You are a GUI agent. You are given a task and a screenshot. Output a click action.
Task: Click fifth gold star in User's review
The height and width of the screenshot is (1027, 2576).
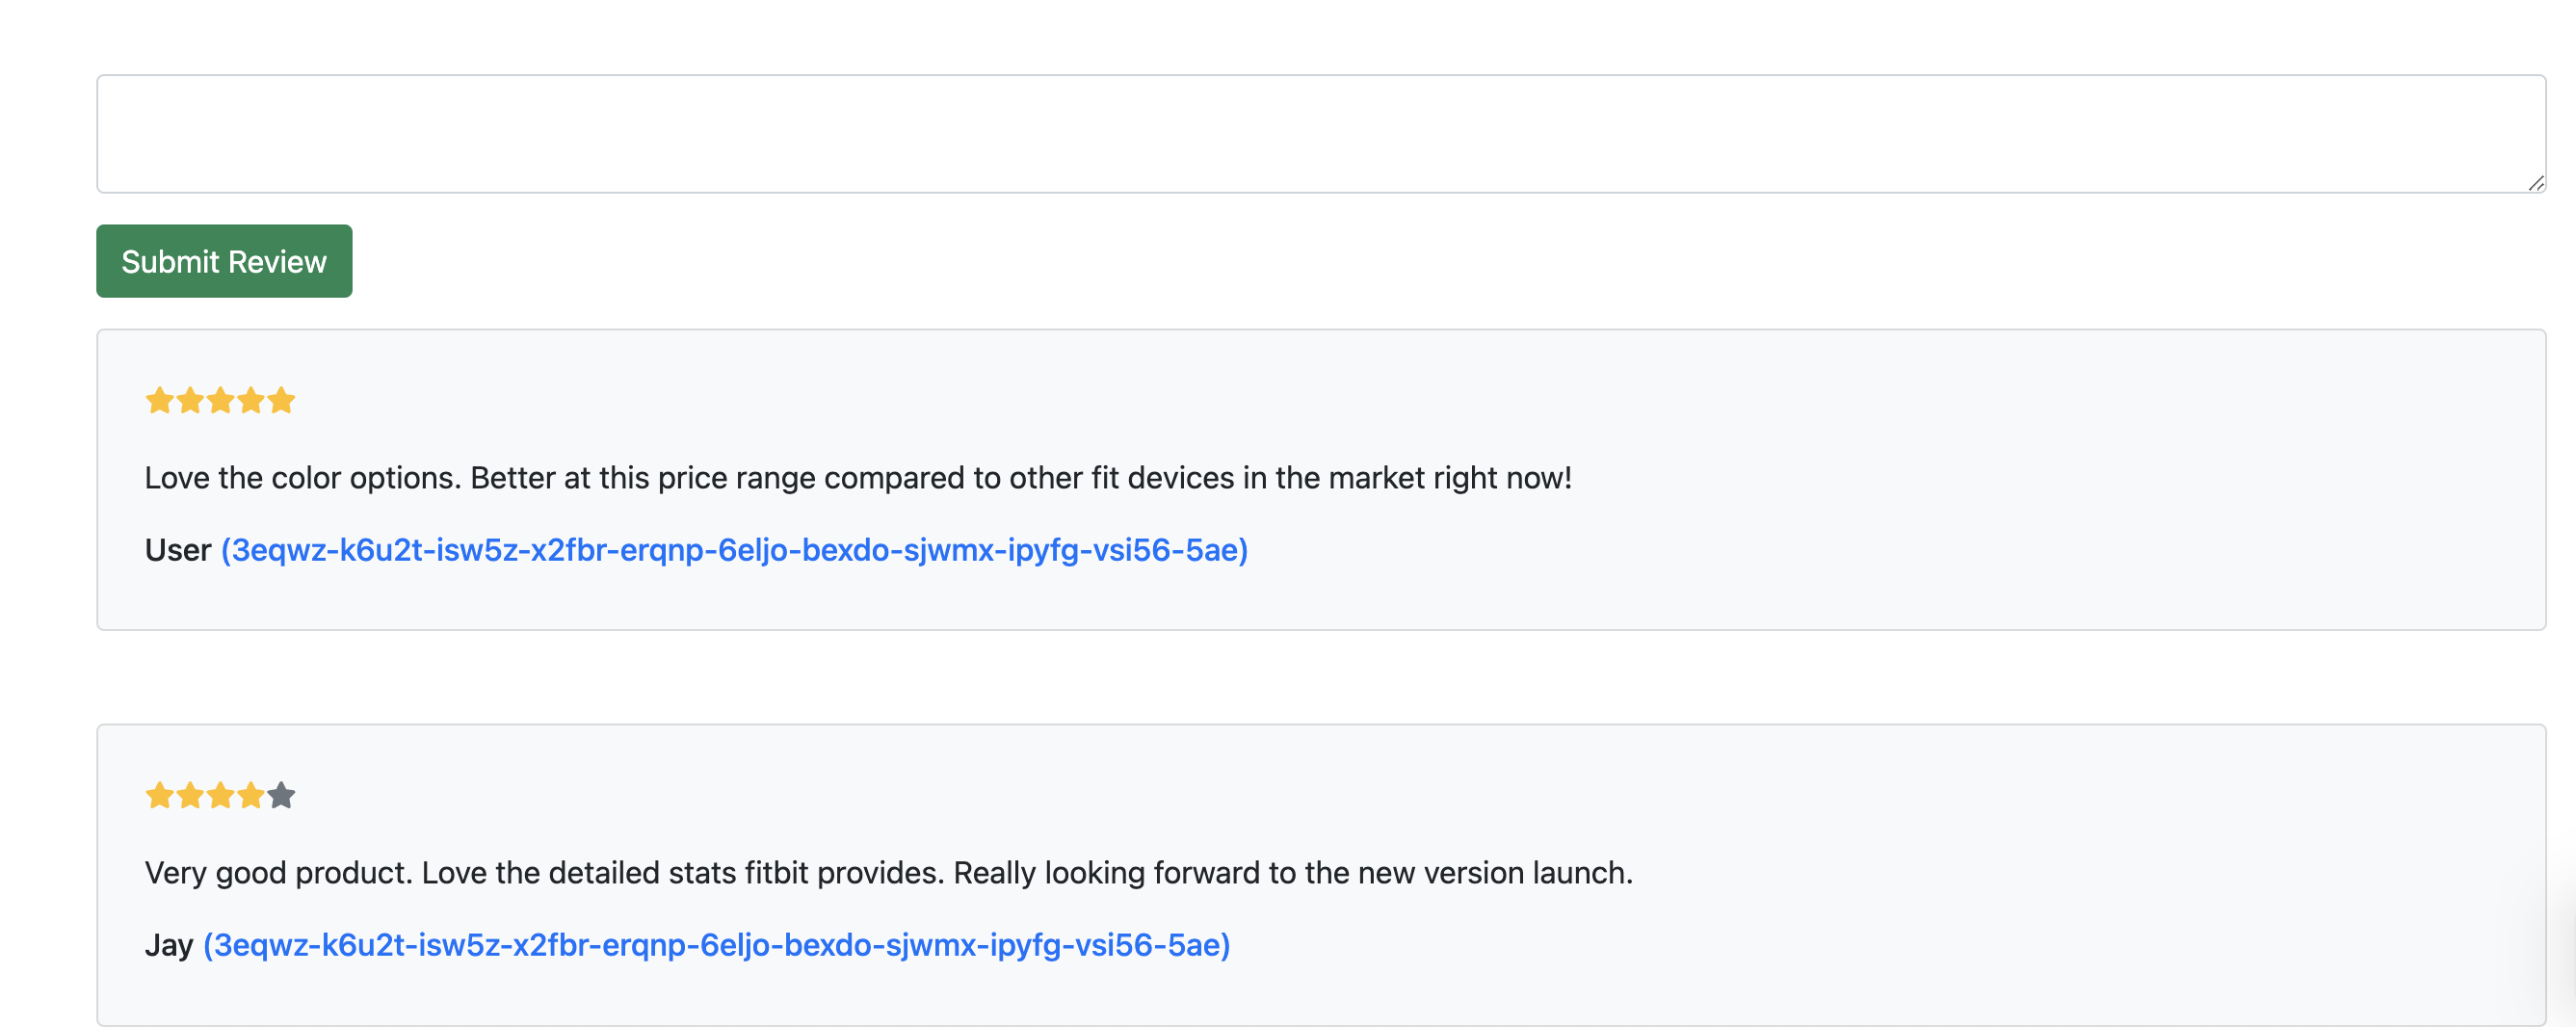pyautogui.click(x=281, y=401)
